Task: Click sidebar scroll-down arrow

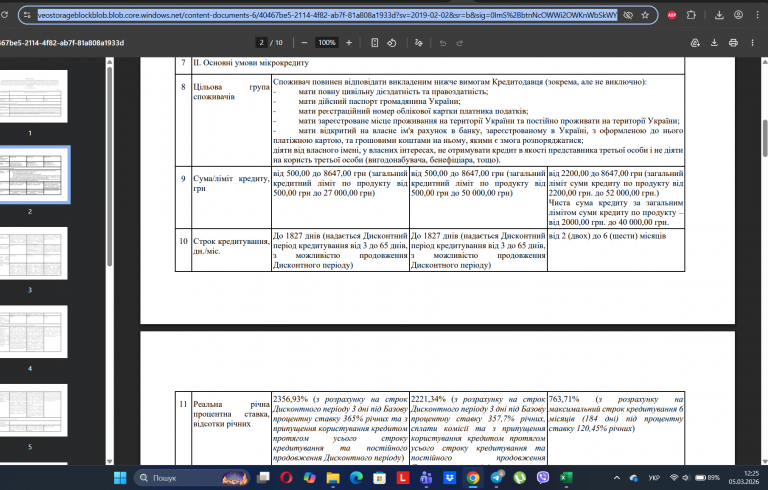Action: point(110,461)
